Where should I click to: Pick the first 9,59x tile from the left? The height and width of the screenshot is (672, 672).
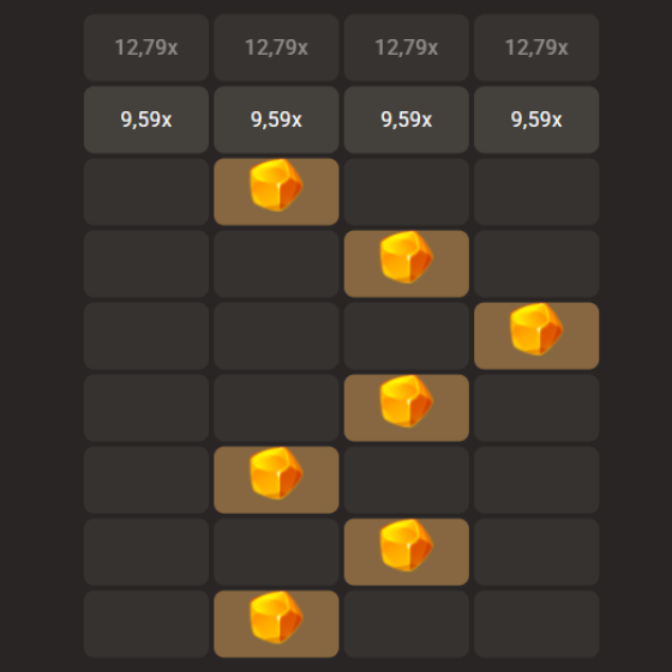[146, 119]
